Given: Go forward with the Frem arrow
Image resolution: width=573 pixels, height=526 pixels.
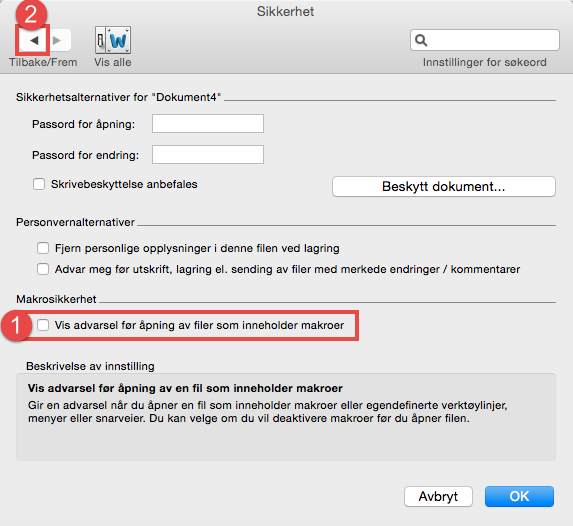Looking at the screenshot, I should (57, 40).
